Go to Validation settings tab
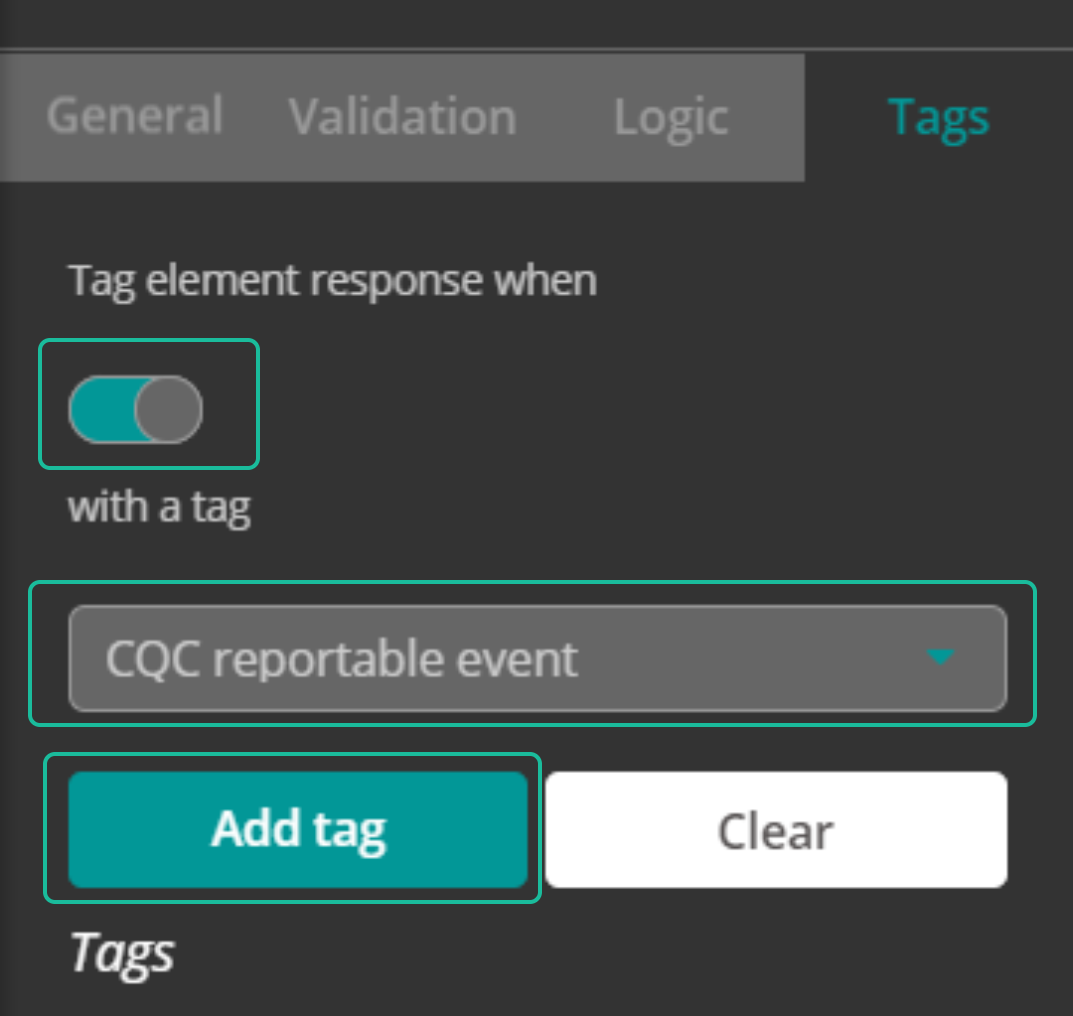The image size is (1073, 1016). 402,117
